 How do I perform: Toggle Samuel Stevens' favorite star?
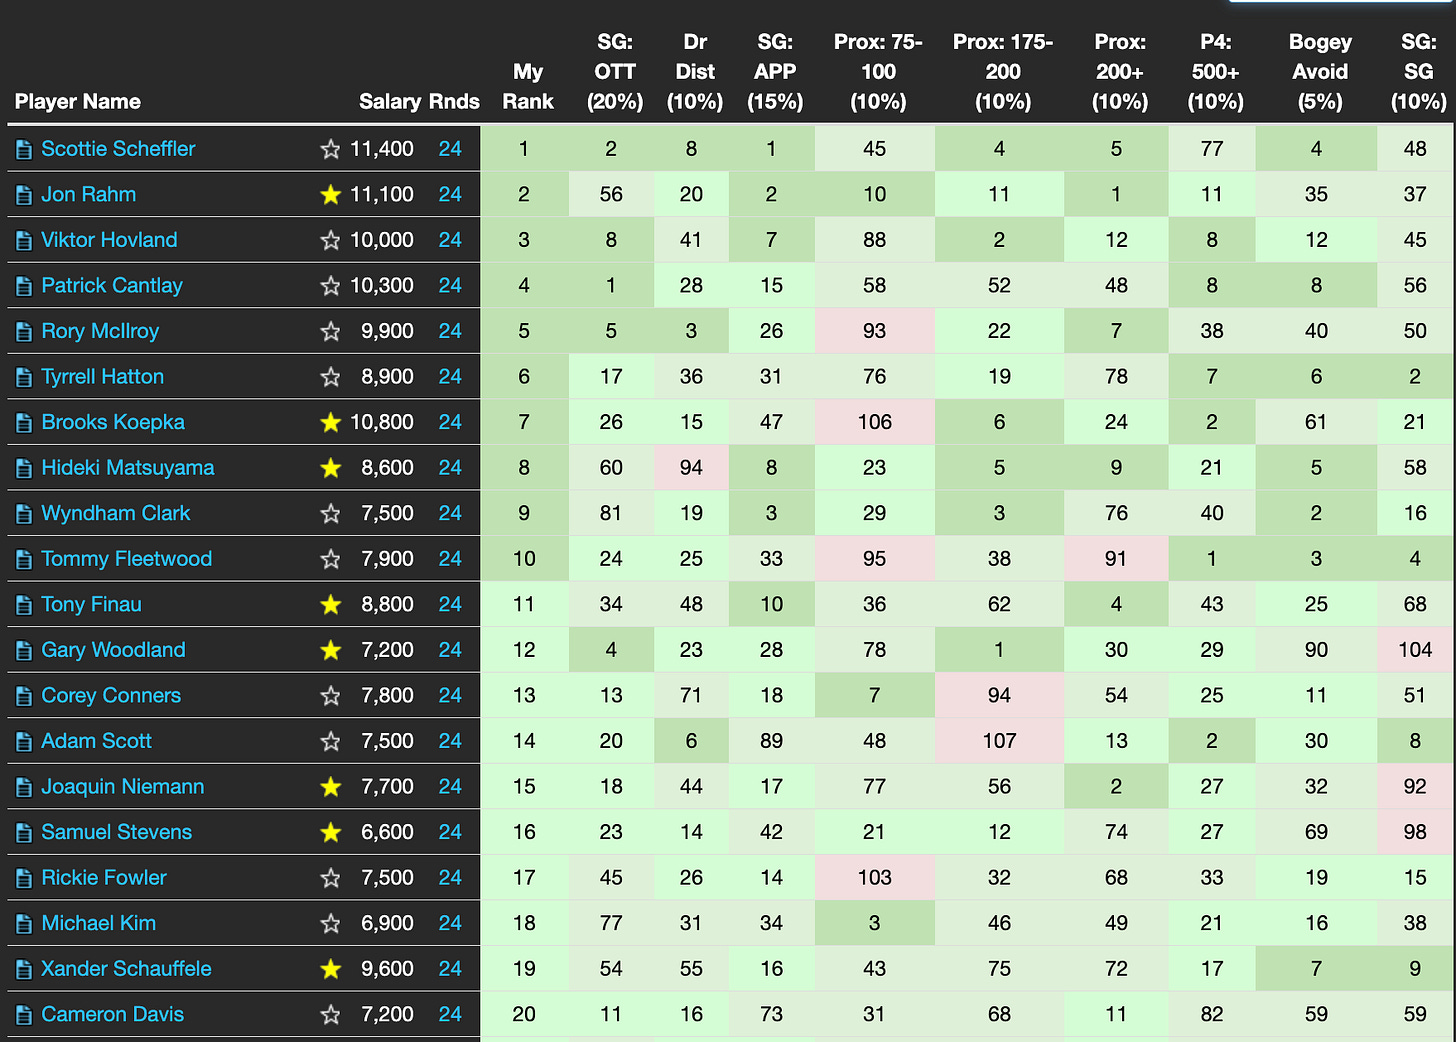pyautogui.click(x=330, y=832)
